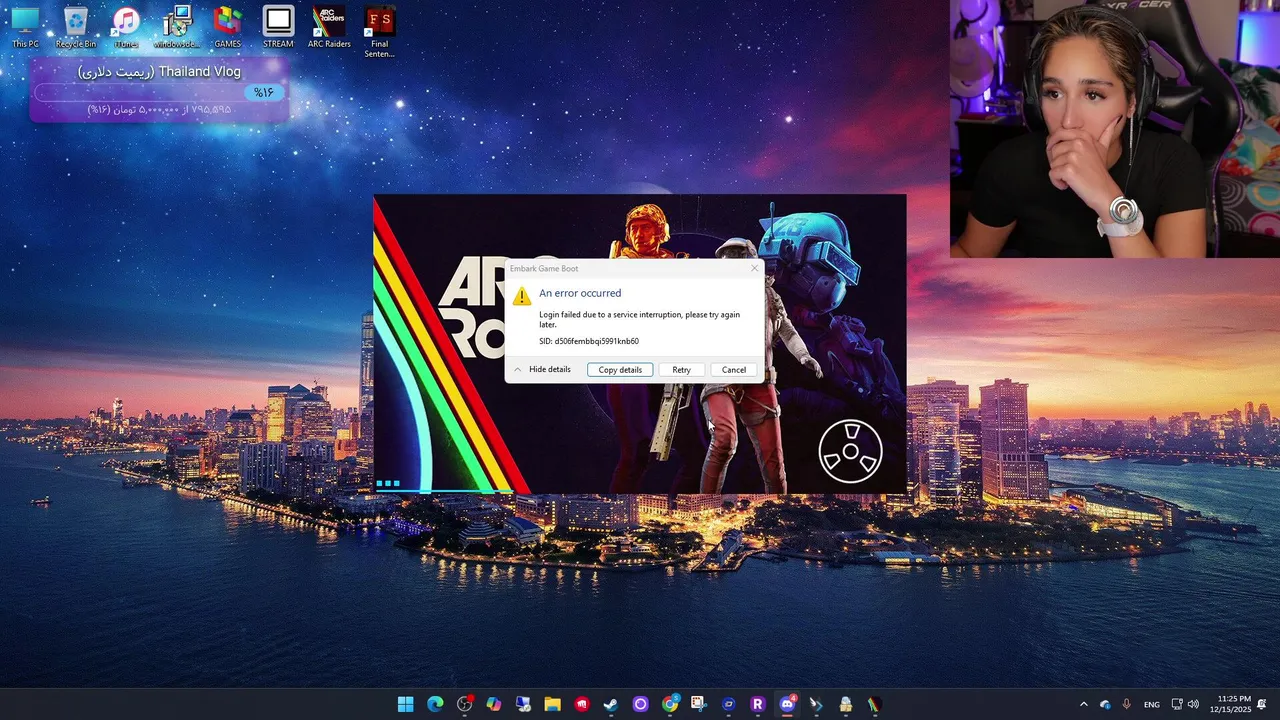Viewport: 1280px width, 720px height.
Task: Click the network tray icon
Action: pos(1177,704)
